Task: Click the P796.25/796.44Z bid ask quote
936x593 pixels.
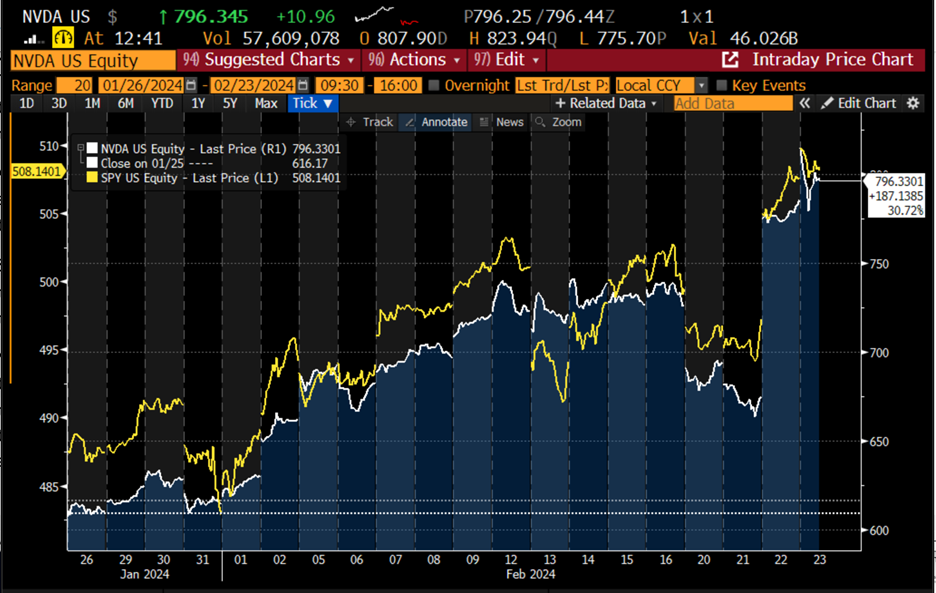Action: point(539,17)
